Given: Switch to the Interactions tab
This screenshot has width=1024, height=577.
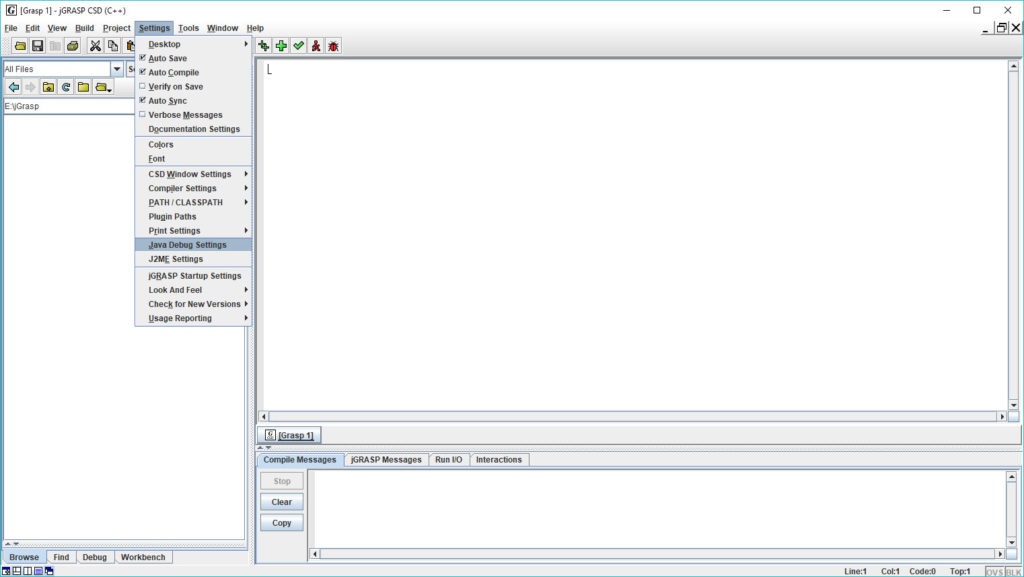Looking at the screenshot, I should pyautogui.click(x=499, y=460).
